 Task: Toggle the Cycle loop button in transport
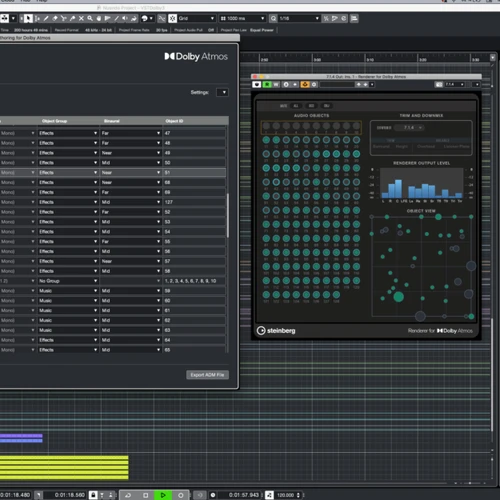tap(128, 495)
